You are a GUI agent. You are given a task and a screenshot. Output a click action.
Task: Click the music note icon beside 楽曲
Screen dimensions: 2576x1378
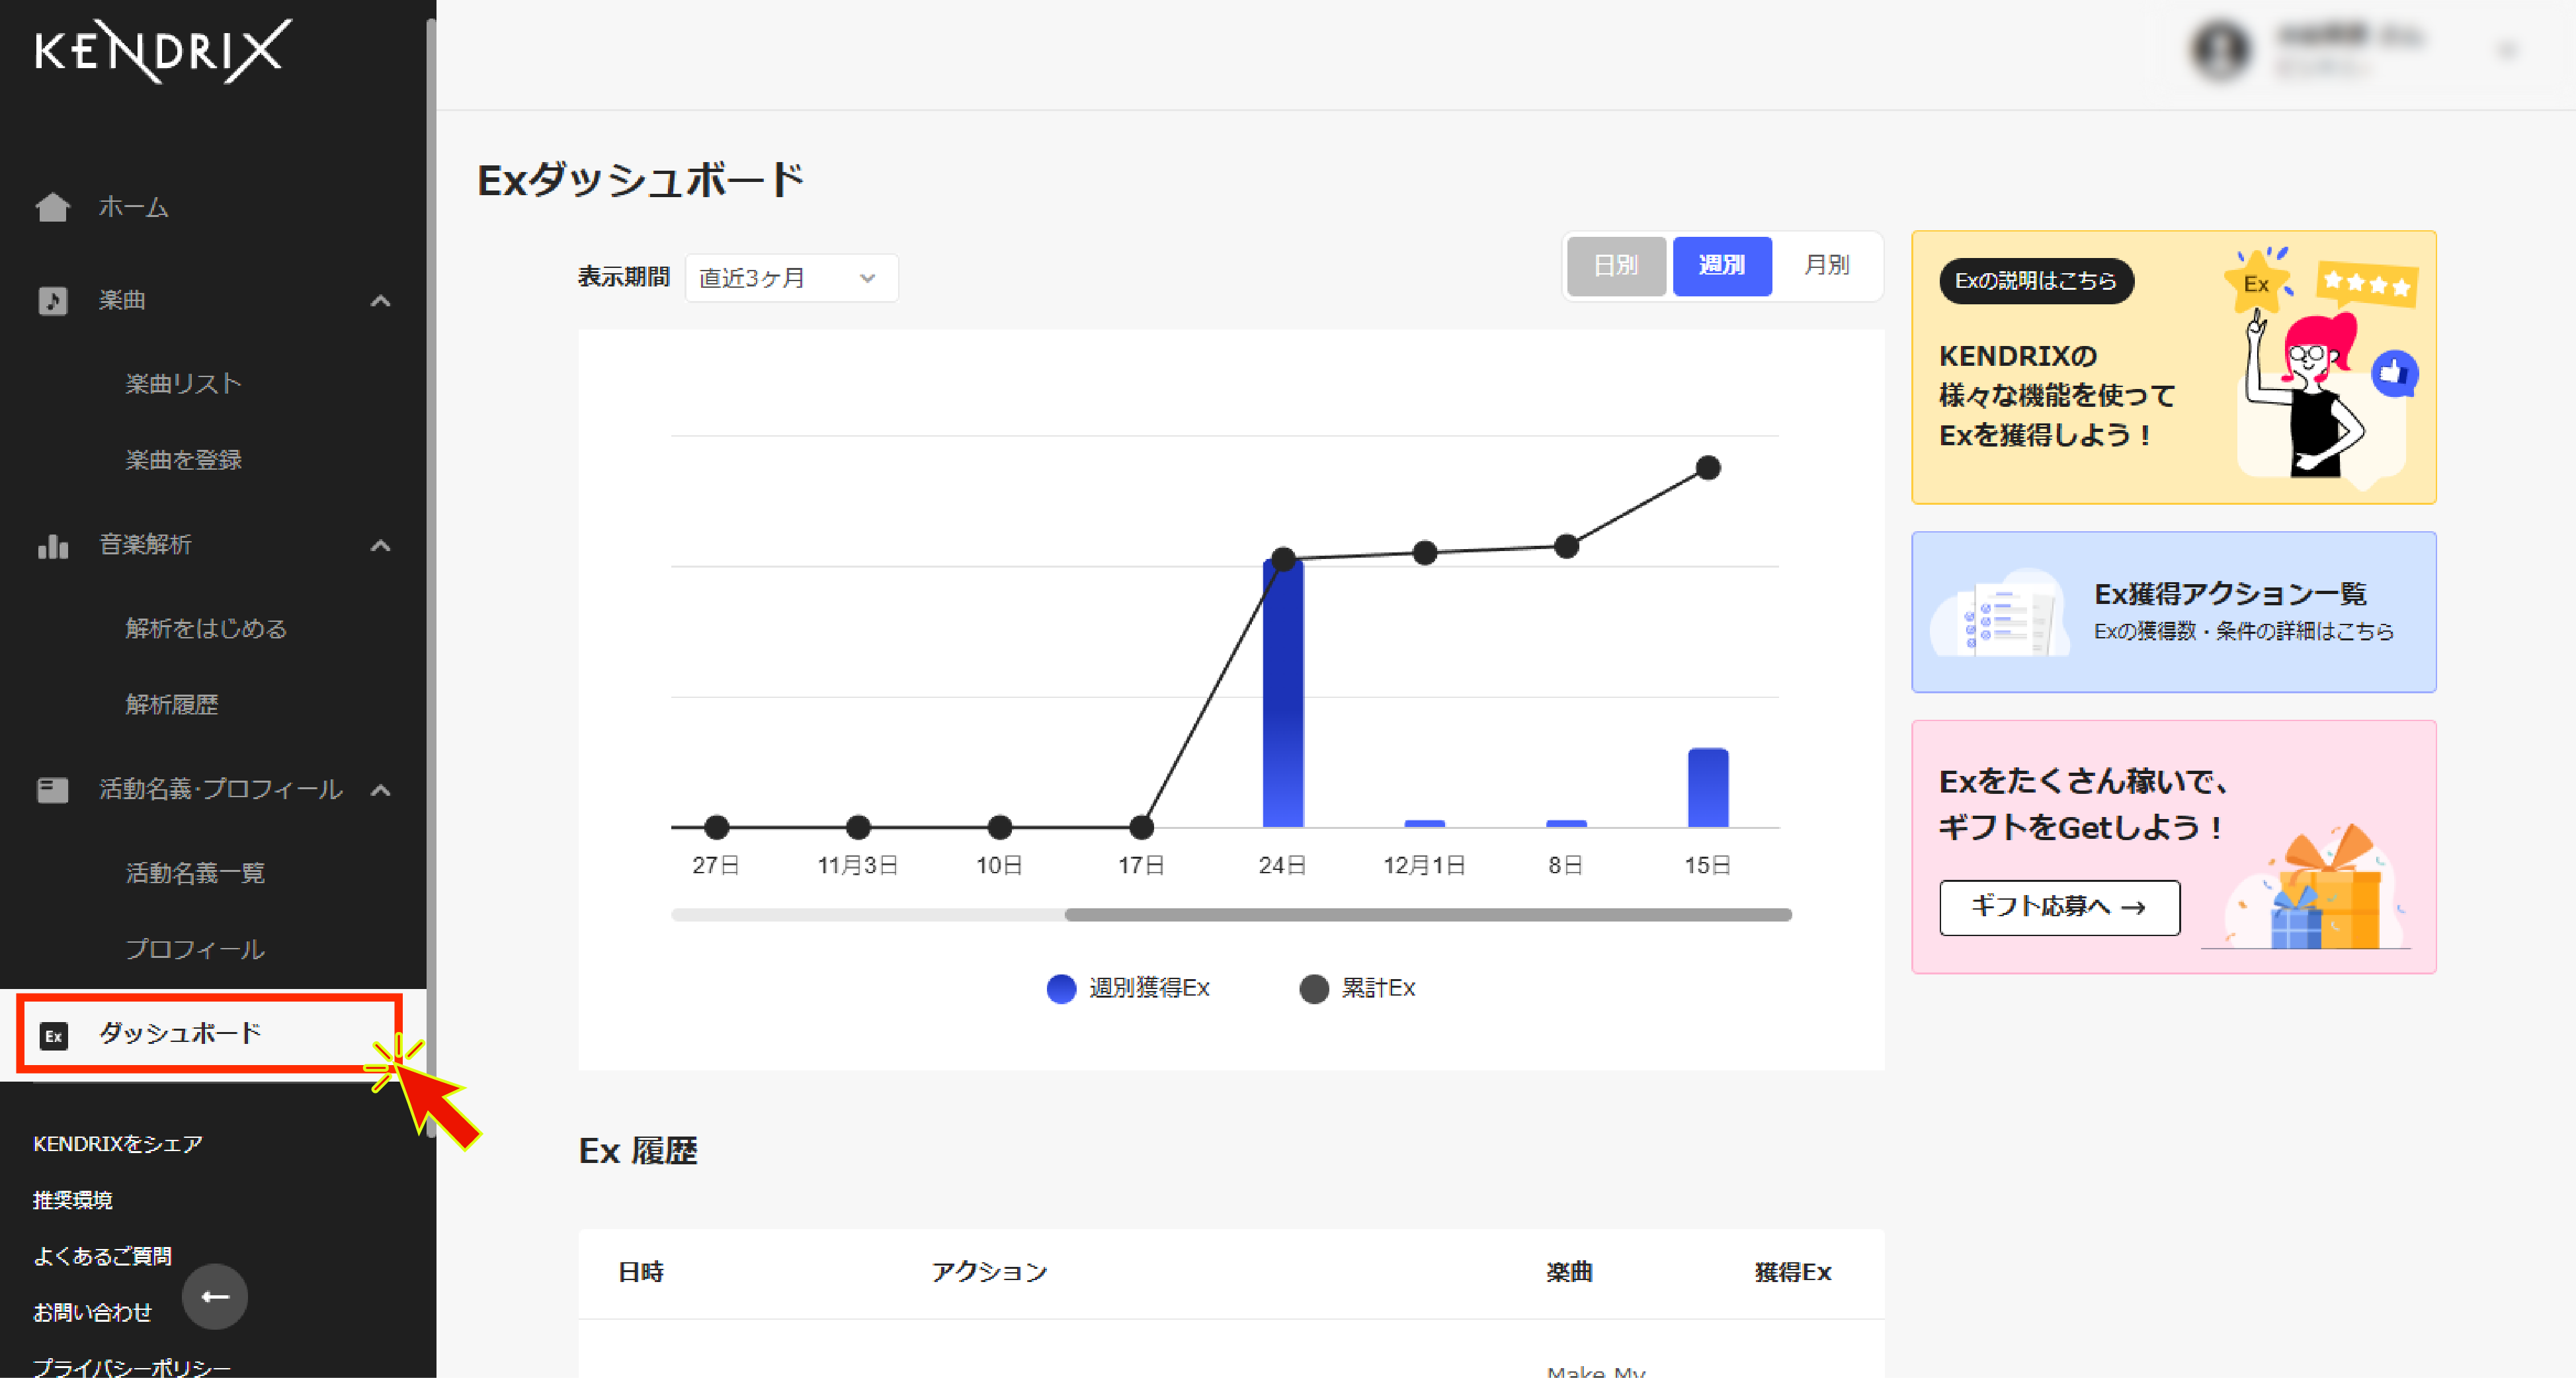pos(52,300)
